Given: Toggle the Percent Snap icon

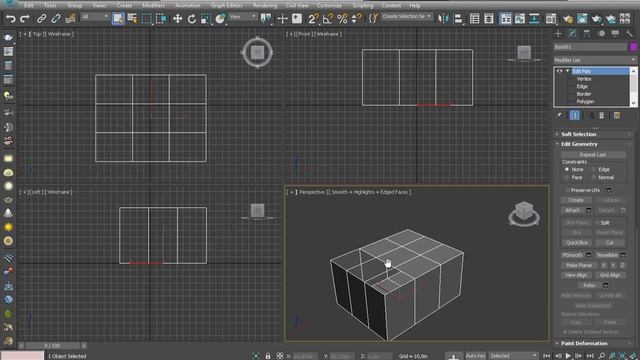Looking at the screenshot, I should [342, 19].
